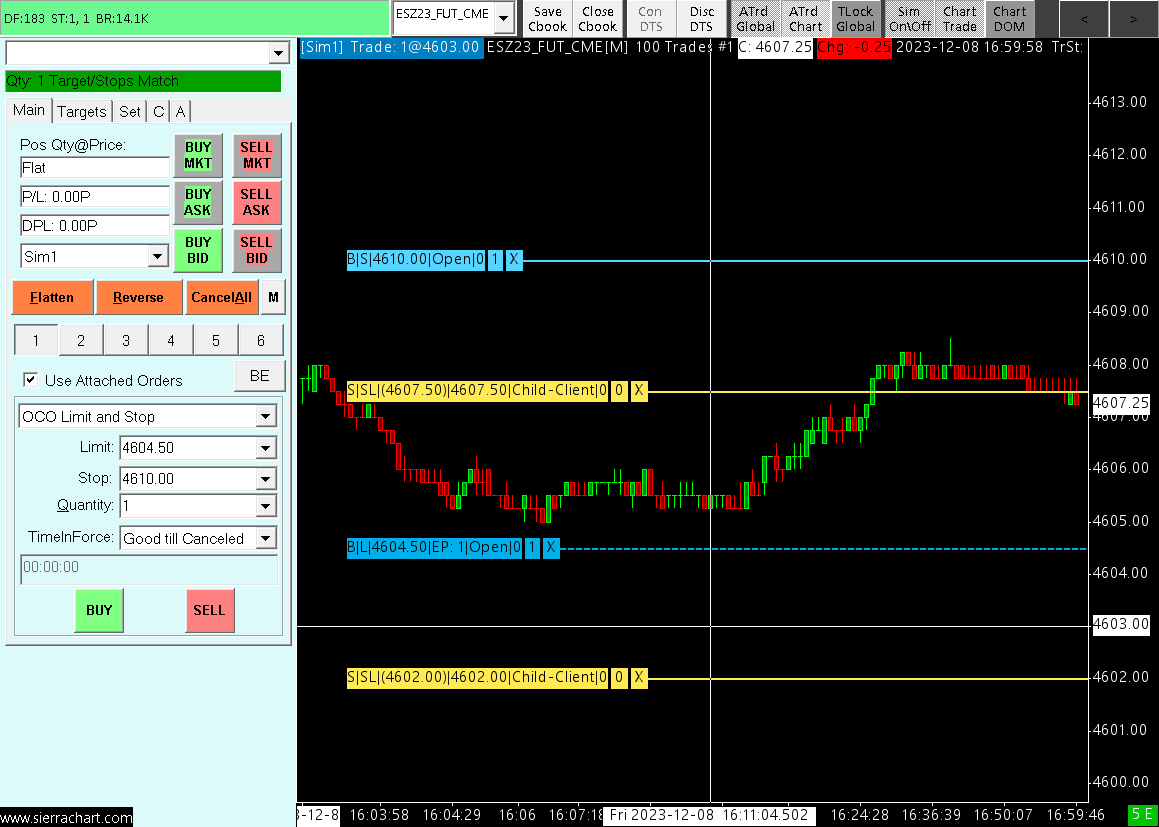The height and width of the screenshot is (827, 1159).
Task: Click the red SELL order button
Action: coord(210,610)
